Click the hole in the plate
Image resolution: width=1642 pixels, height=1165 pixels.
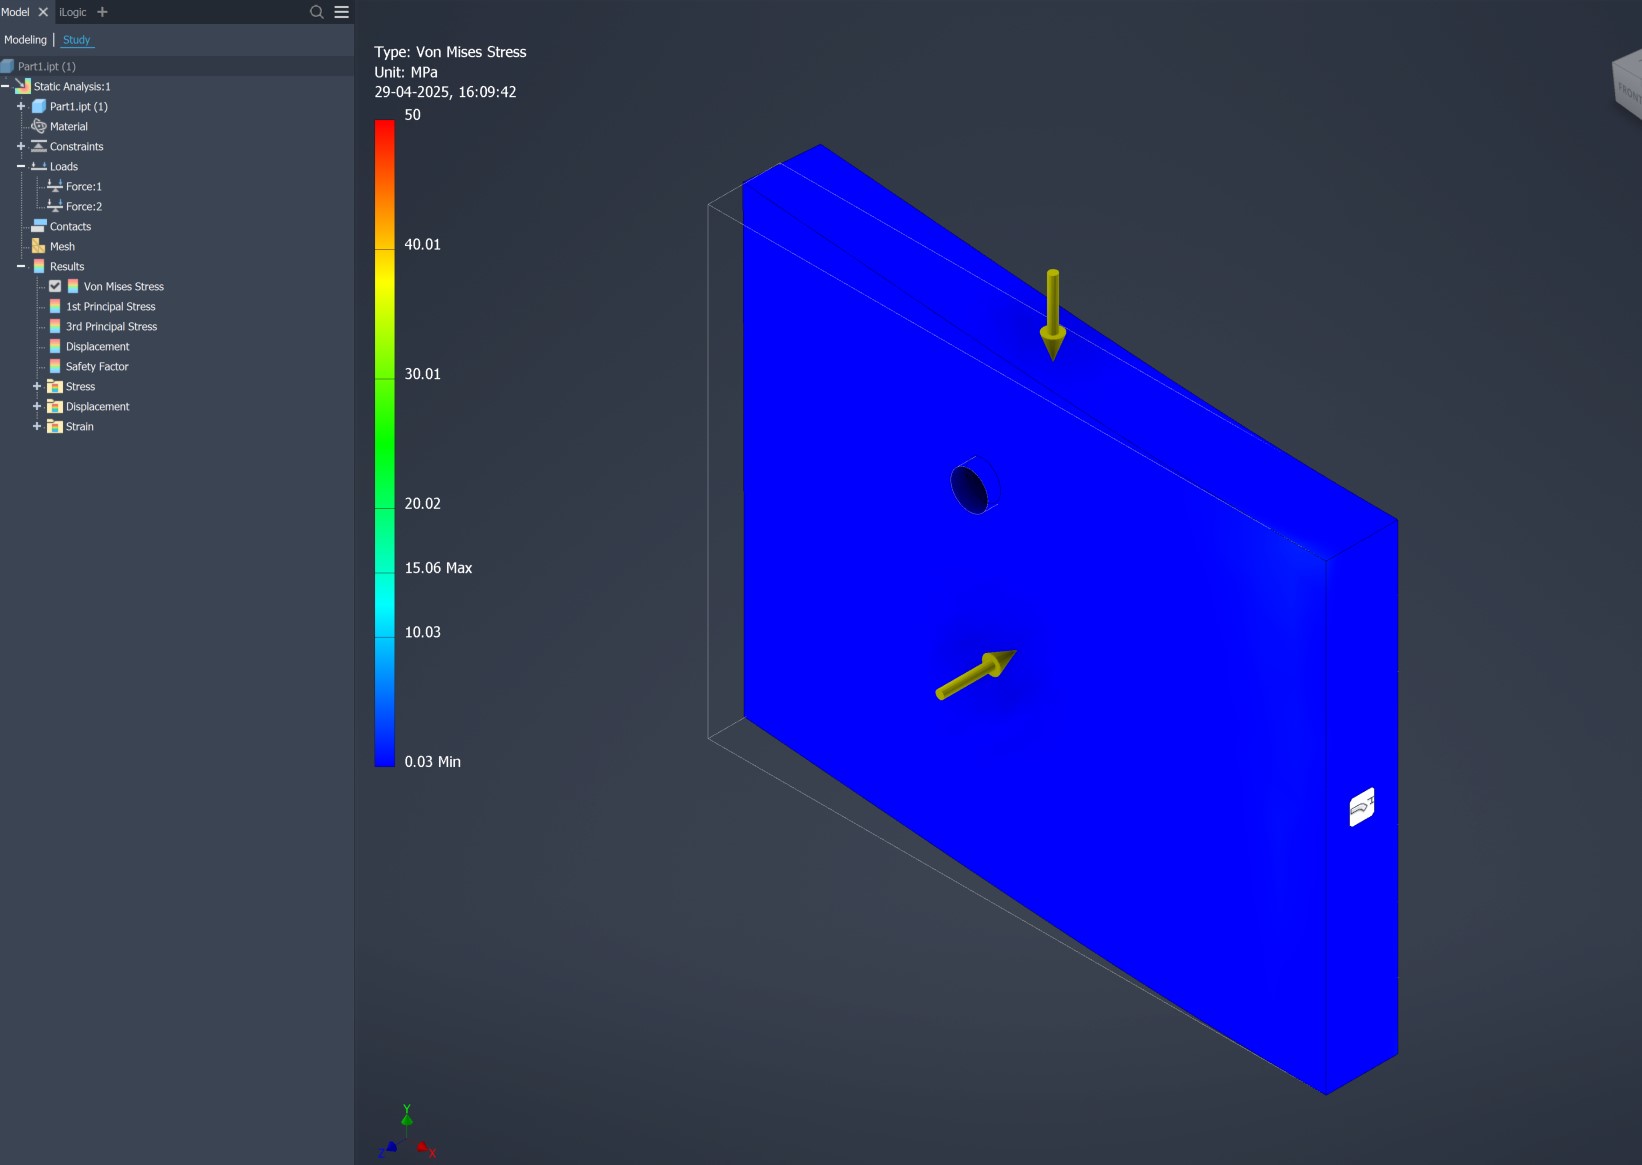point(970,489)
